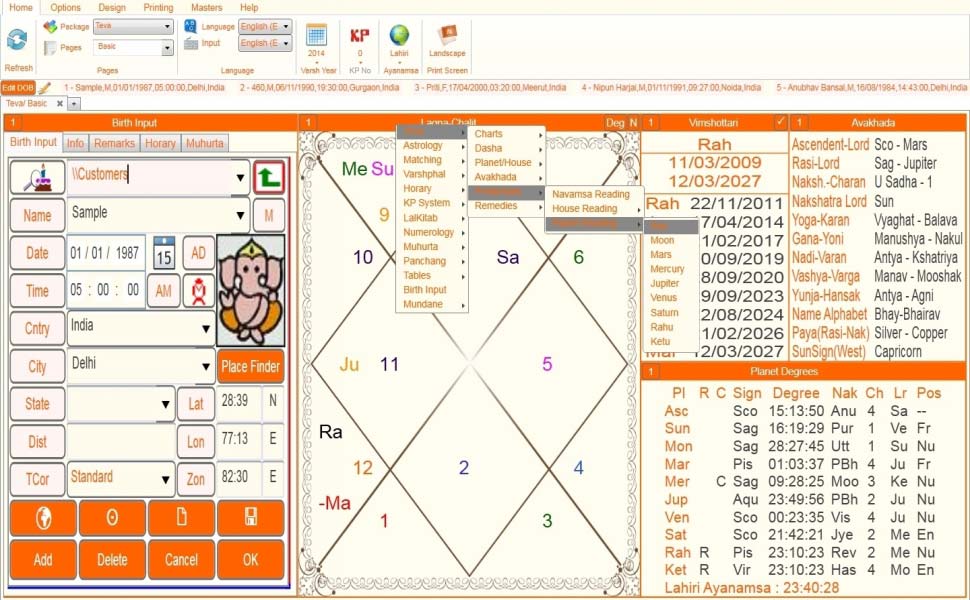
Task: Click the pencil icon beside Edit DOB
Action: [45, 88]
